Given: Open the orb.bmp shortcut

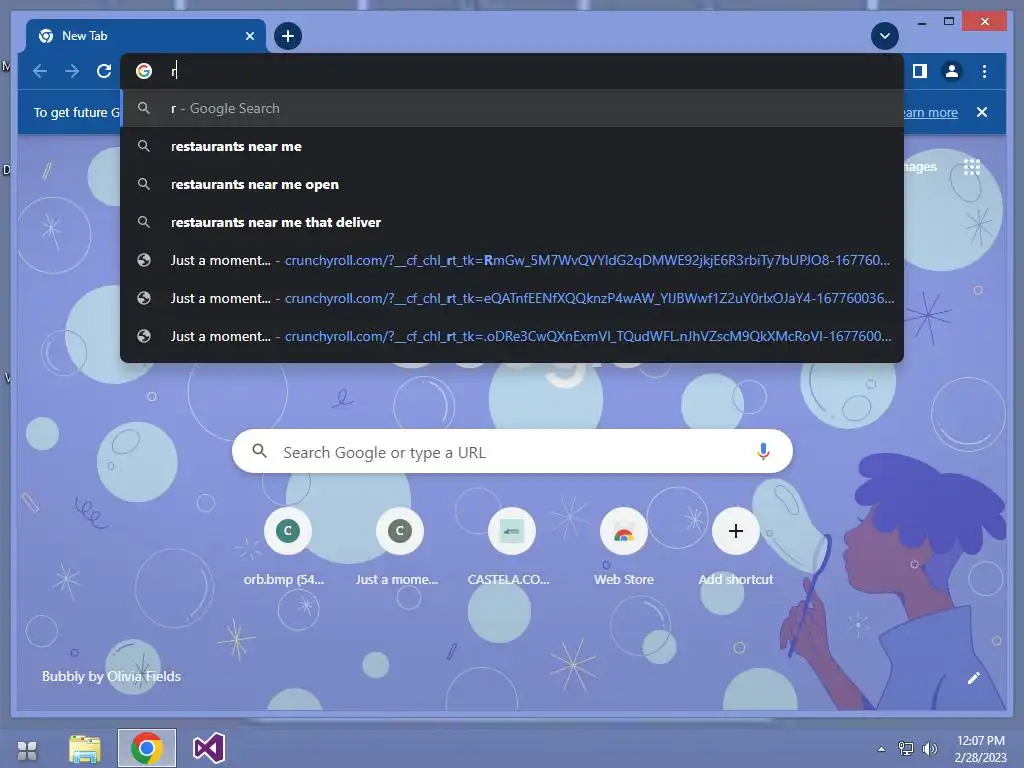Looking at the screenshot, I should pos(287,547).
